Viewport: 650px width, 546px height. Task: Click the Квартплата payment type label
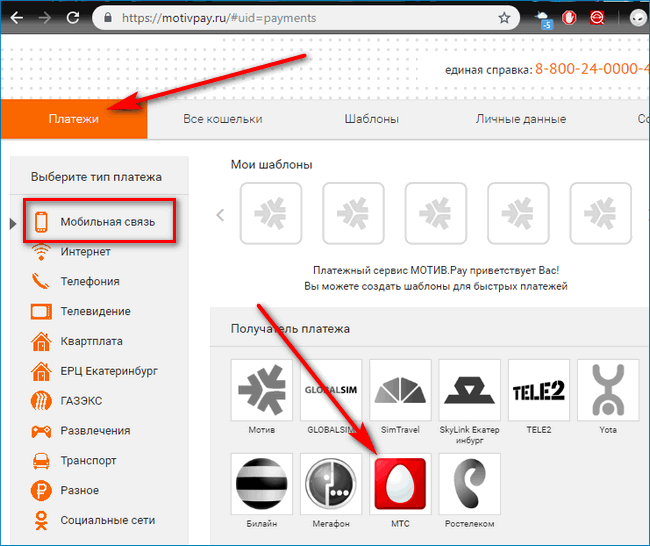pos(92,341)
